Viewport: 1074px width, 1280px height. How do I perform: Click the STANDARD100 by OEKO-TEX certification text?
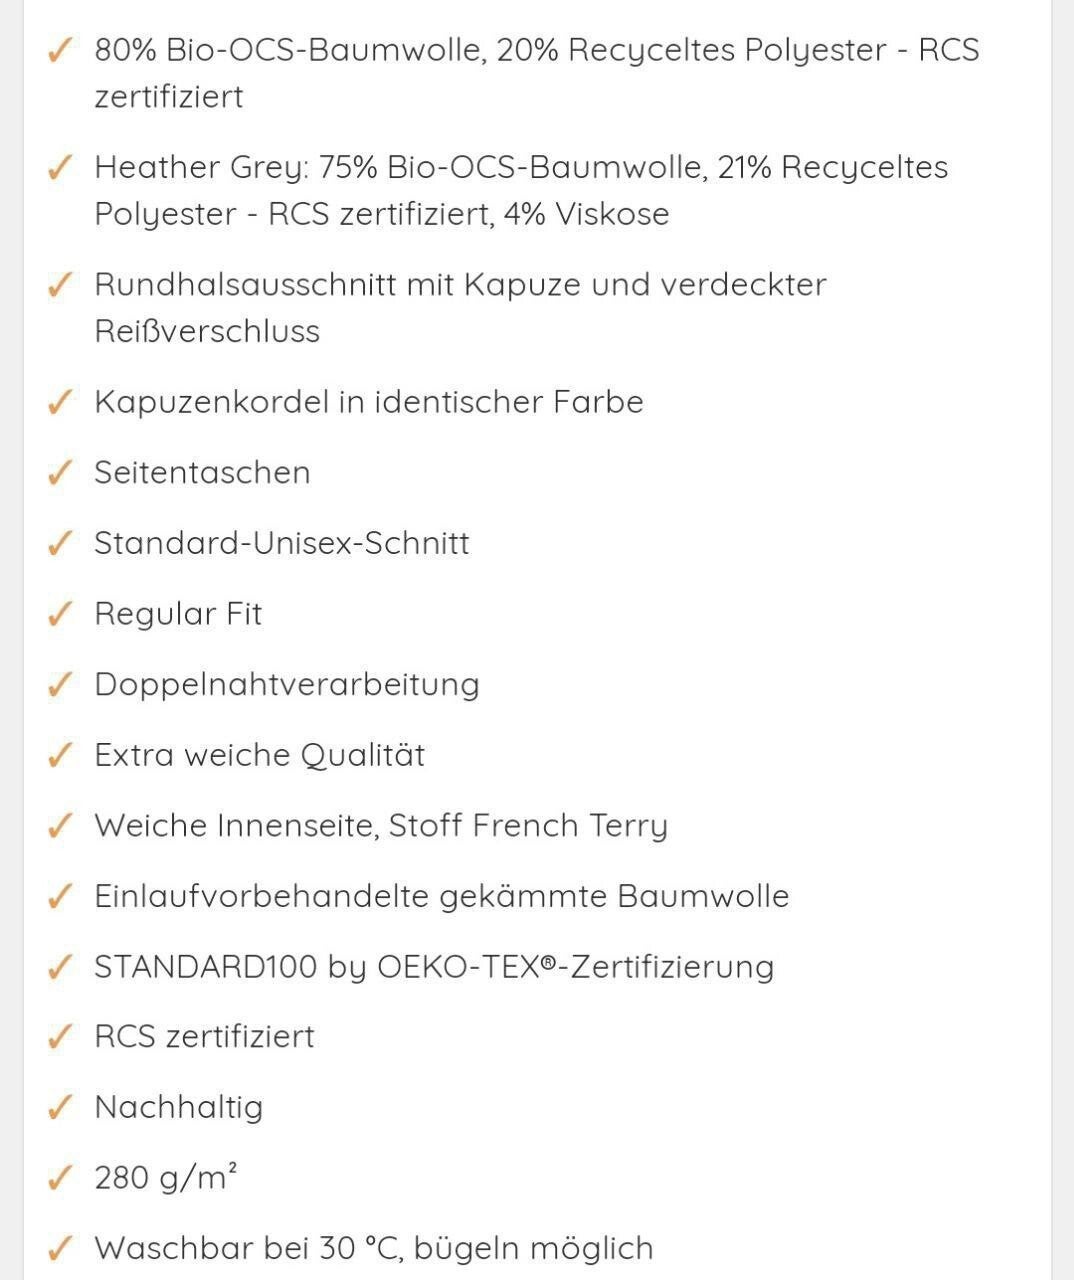pos(434,967)
